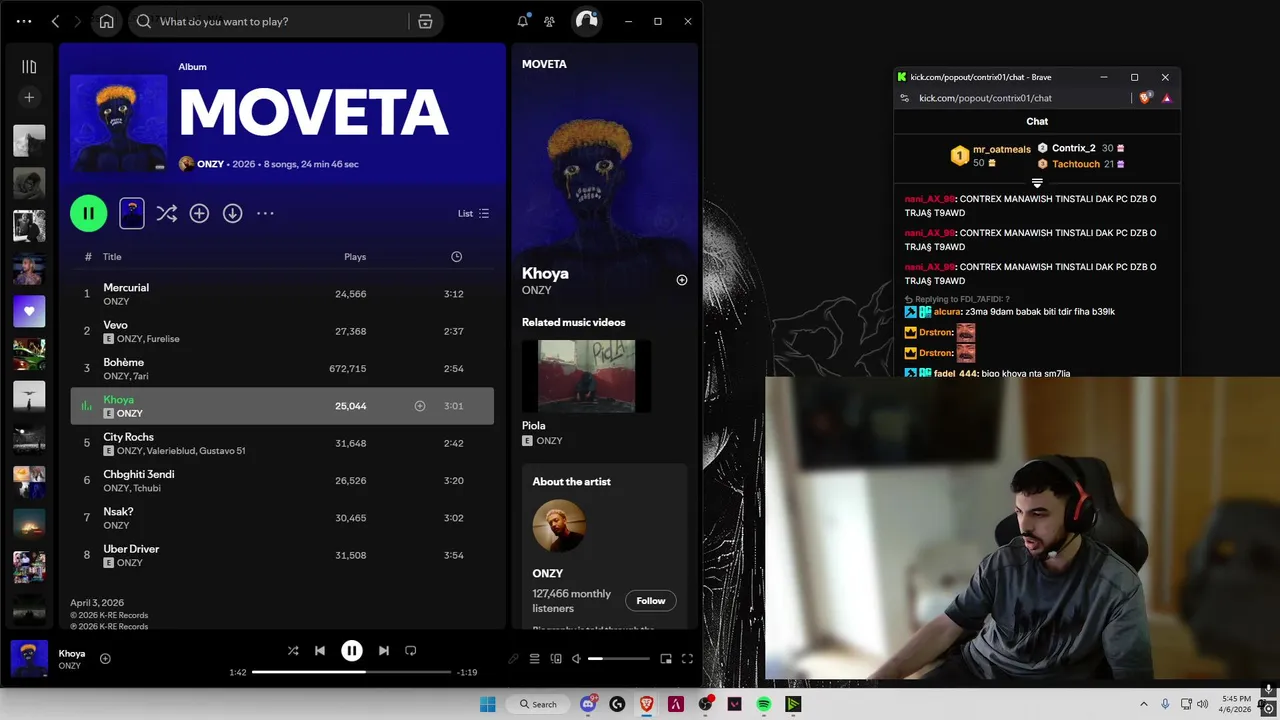Open ONZY link under Khoya in Now Playing
This screenshot has height=720, width=1280.
(536, 290)
